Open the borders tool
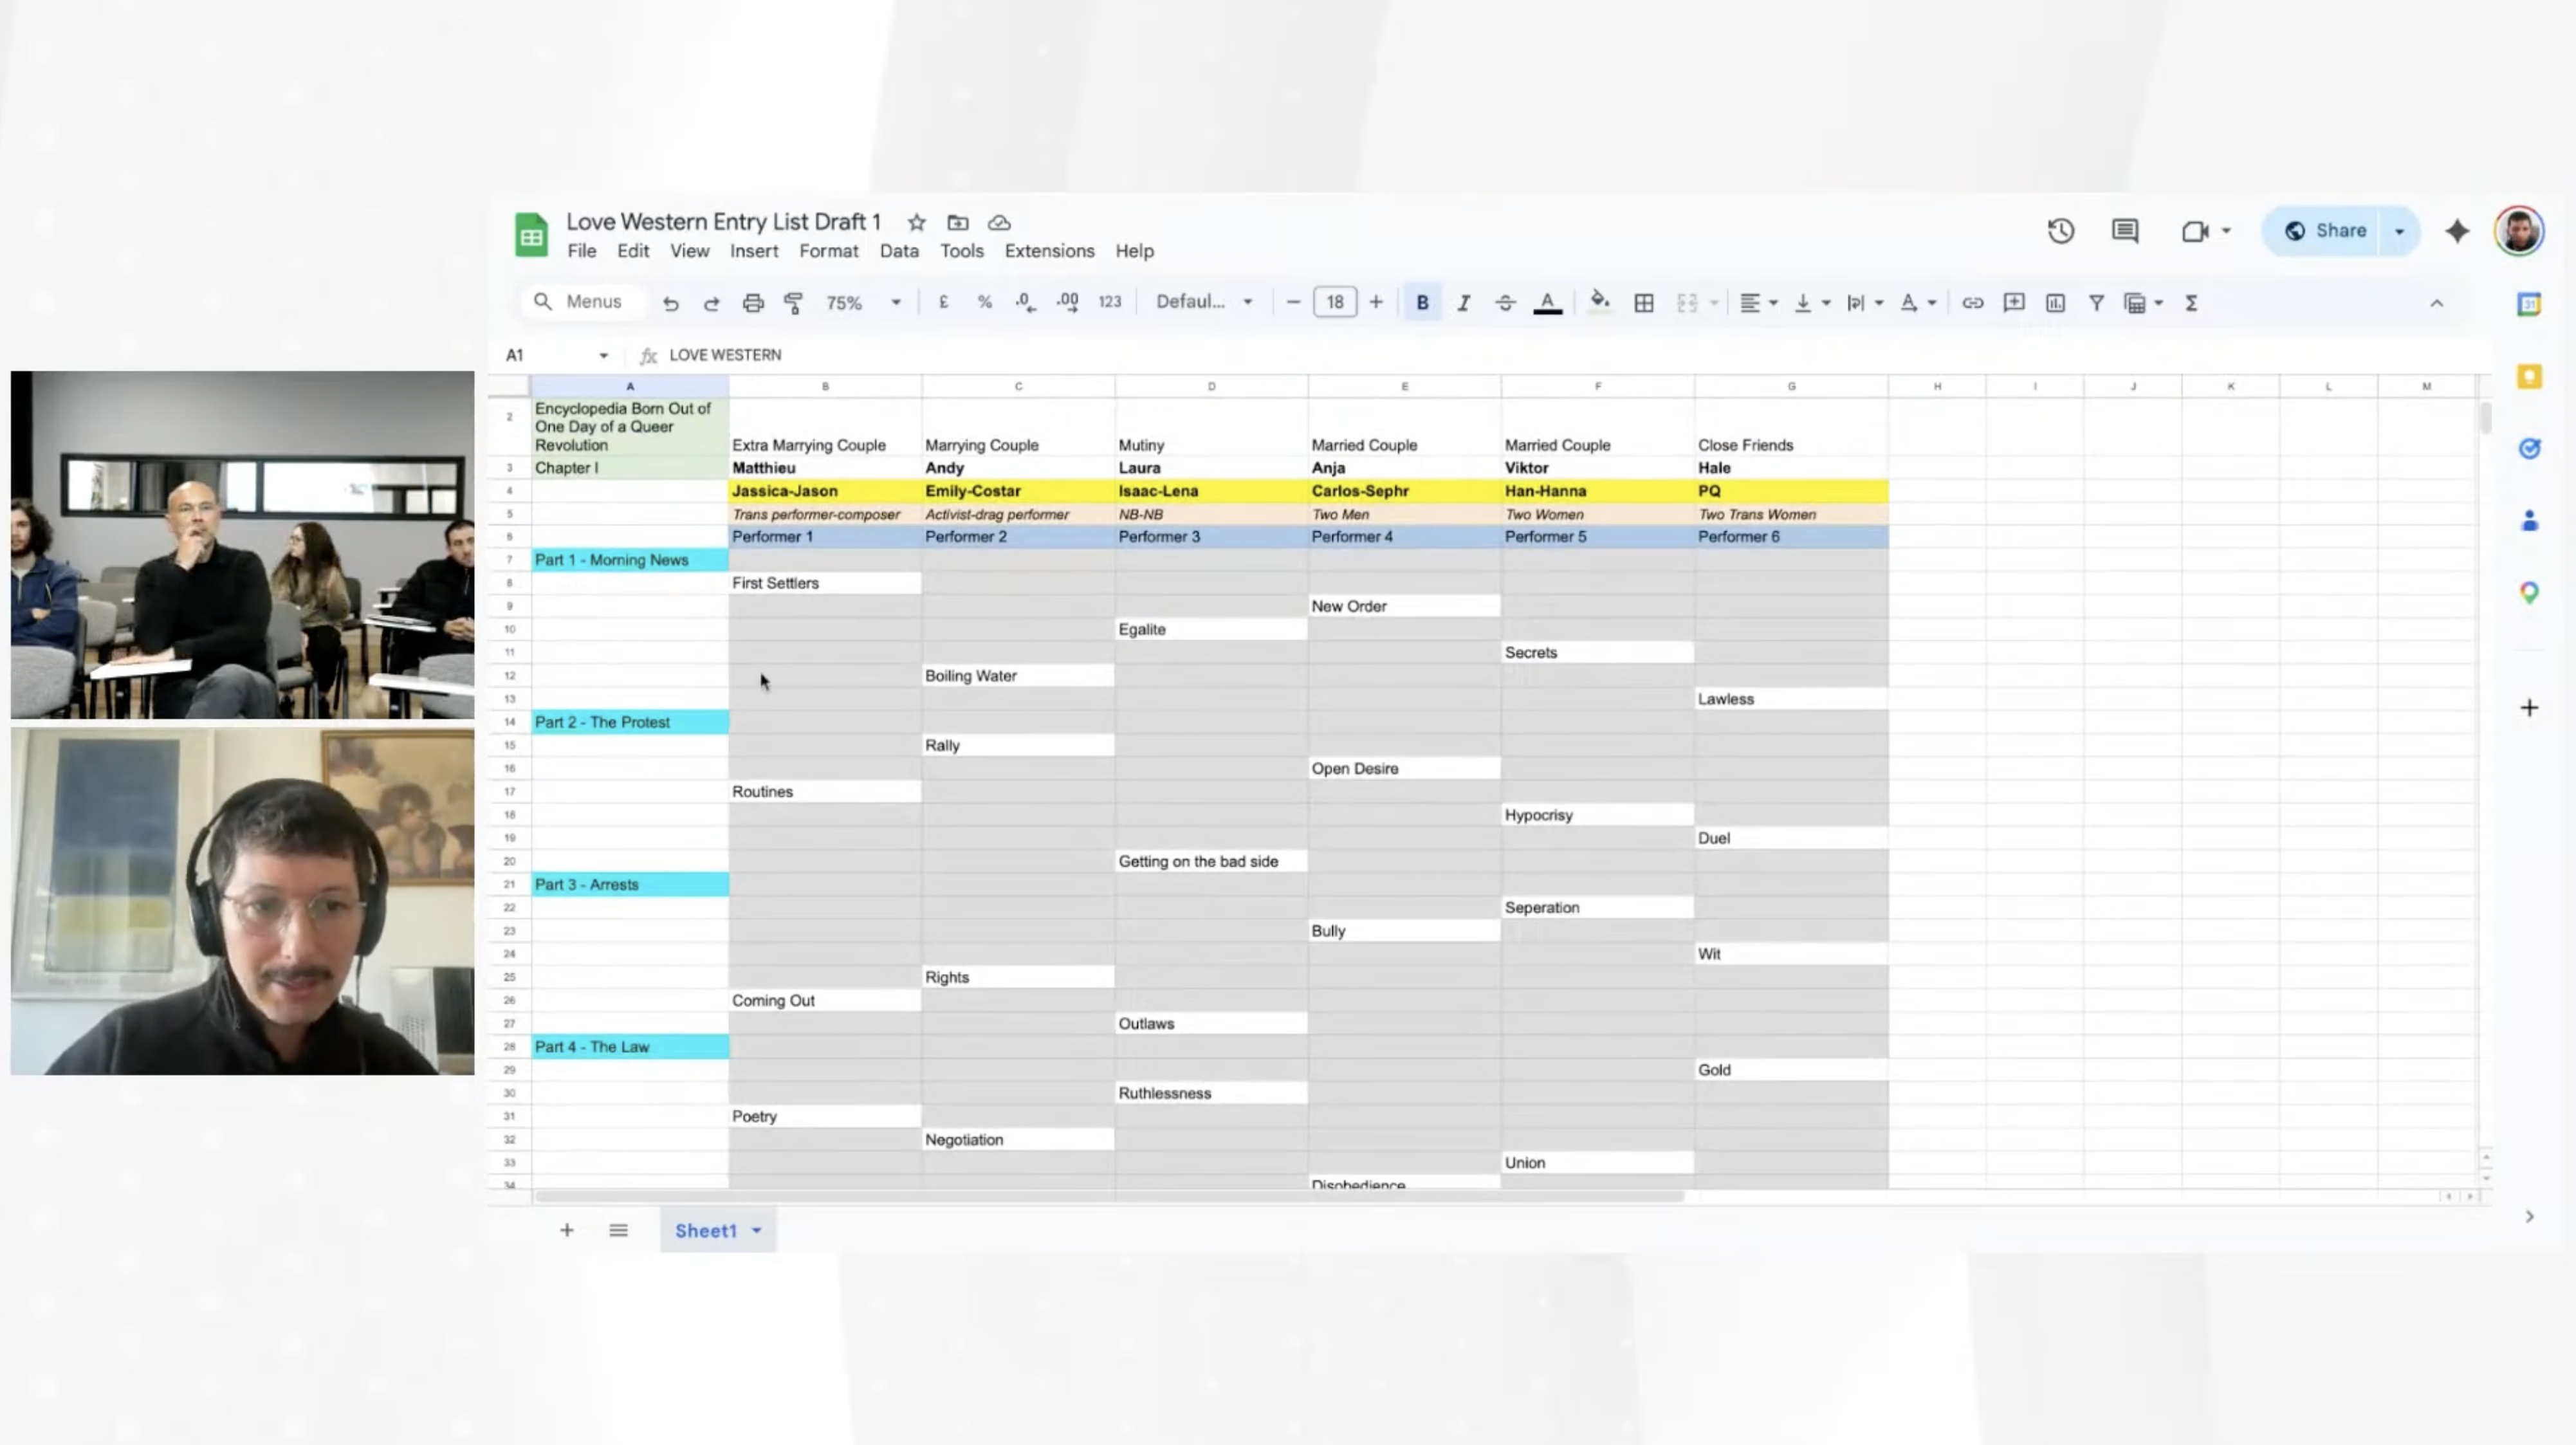This screenshot has height=1445, width=2576. click(x=1643, y=303)
